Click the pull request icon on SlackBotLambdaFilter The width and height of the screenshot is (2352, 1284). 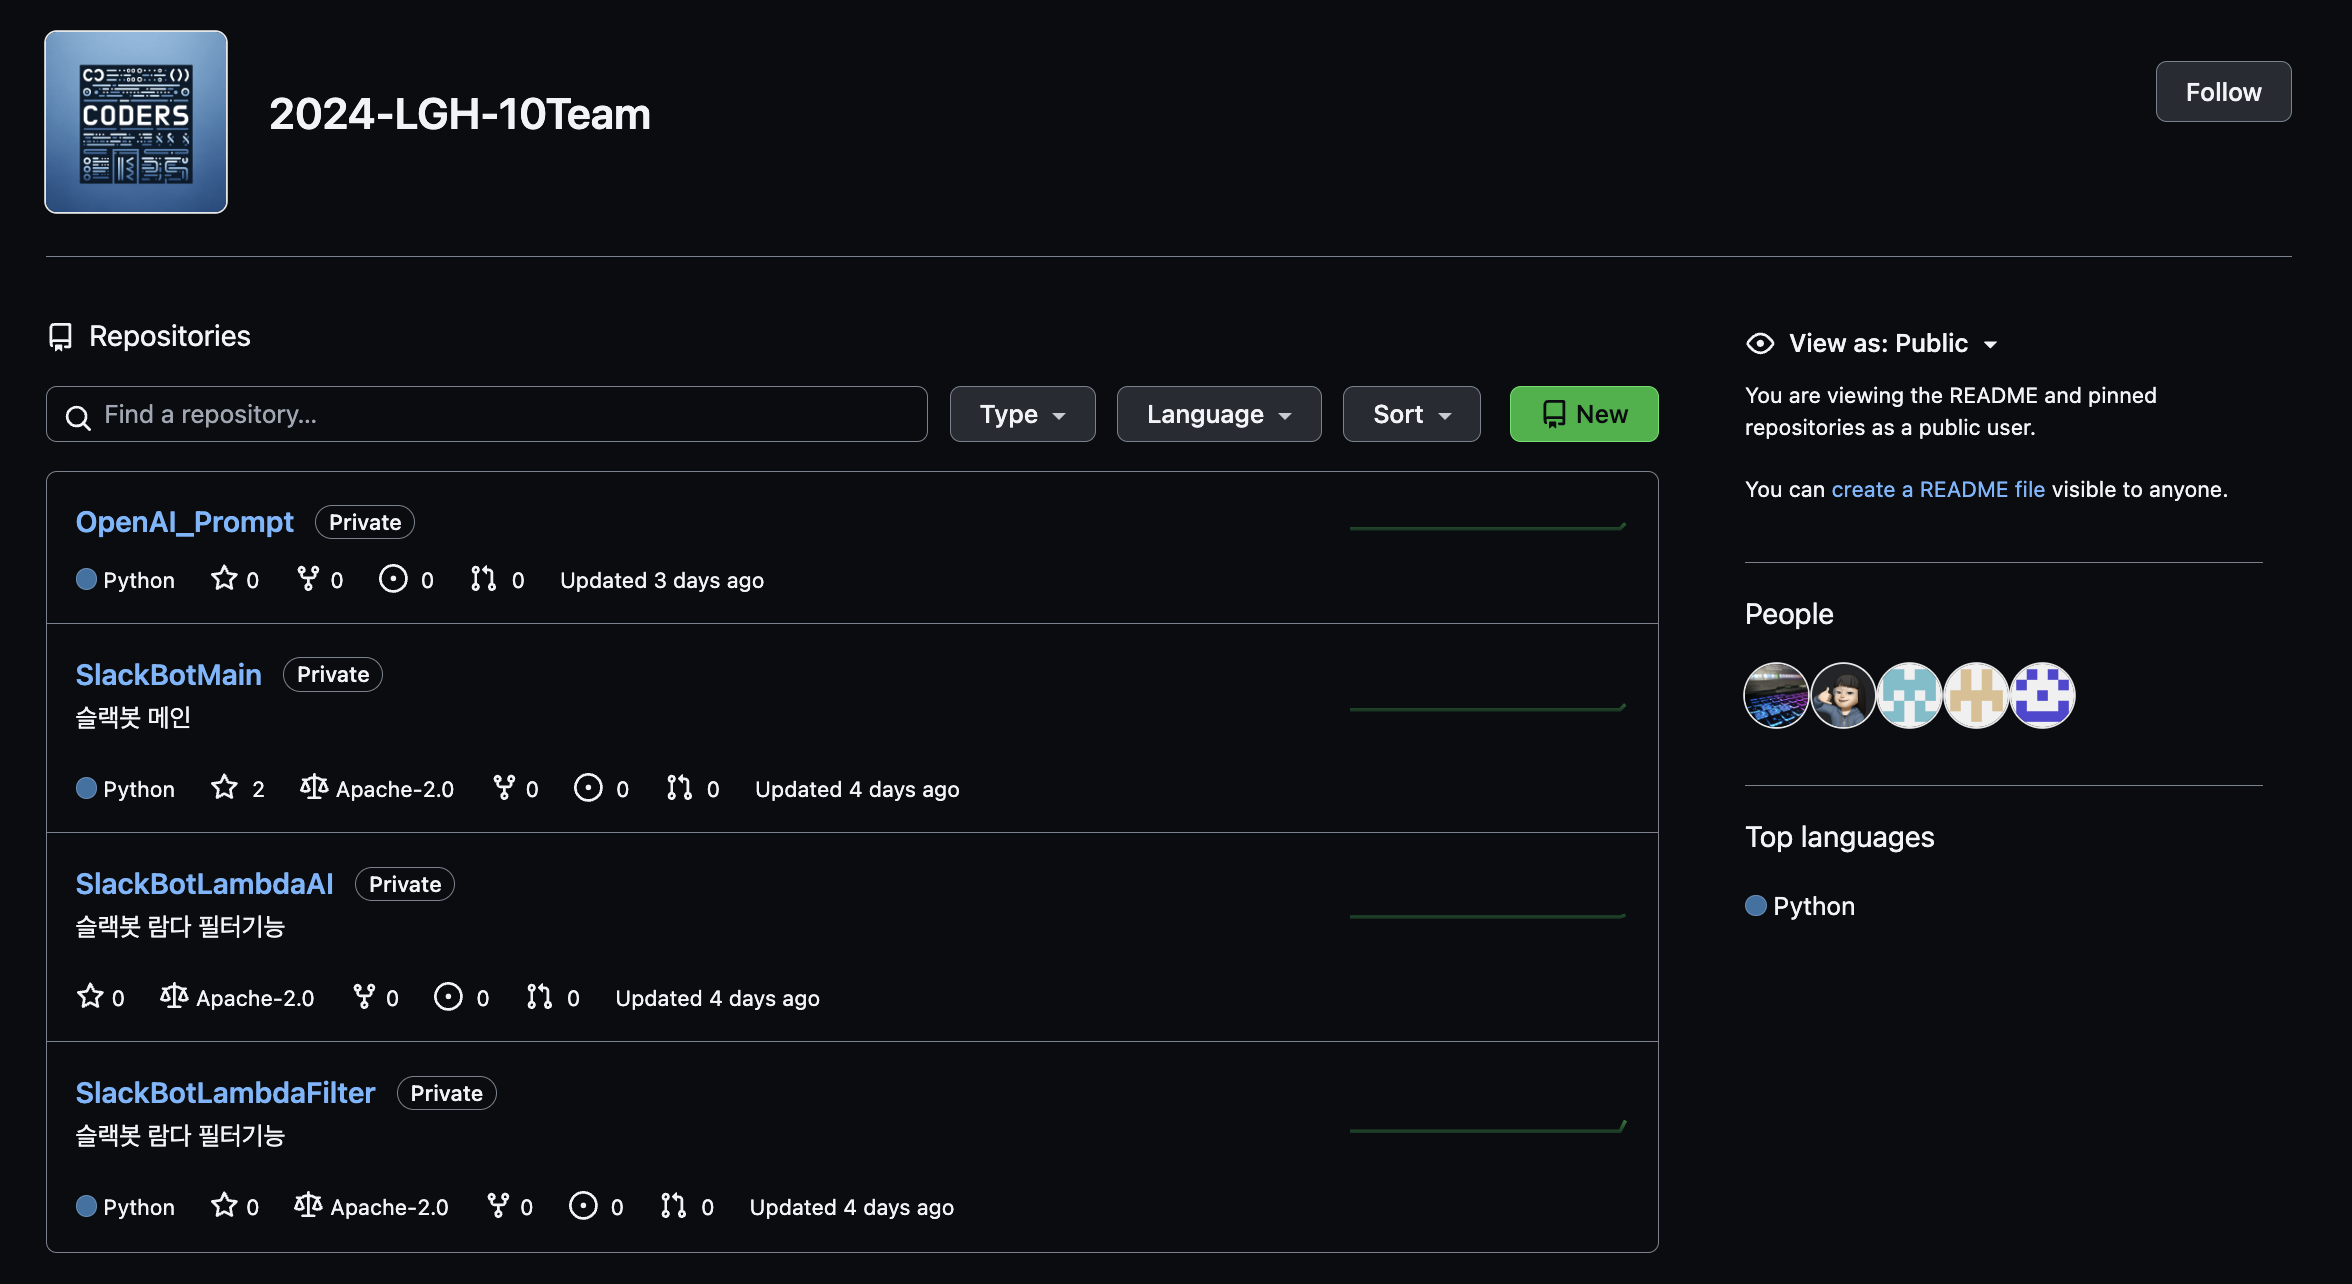click(673, 1206)
